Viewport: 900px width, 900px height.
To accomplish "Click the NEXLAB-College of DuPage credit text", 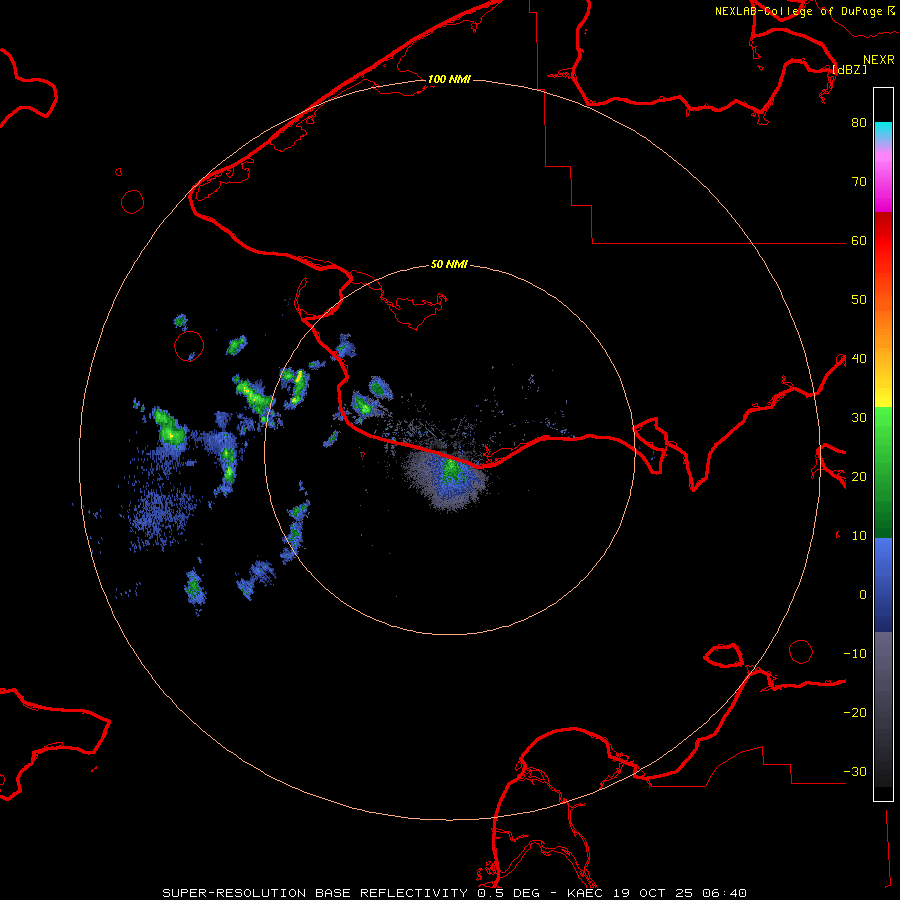I will point(799,11).
